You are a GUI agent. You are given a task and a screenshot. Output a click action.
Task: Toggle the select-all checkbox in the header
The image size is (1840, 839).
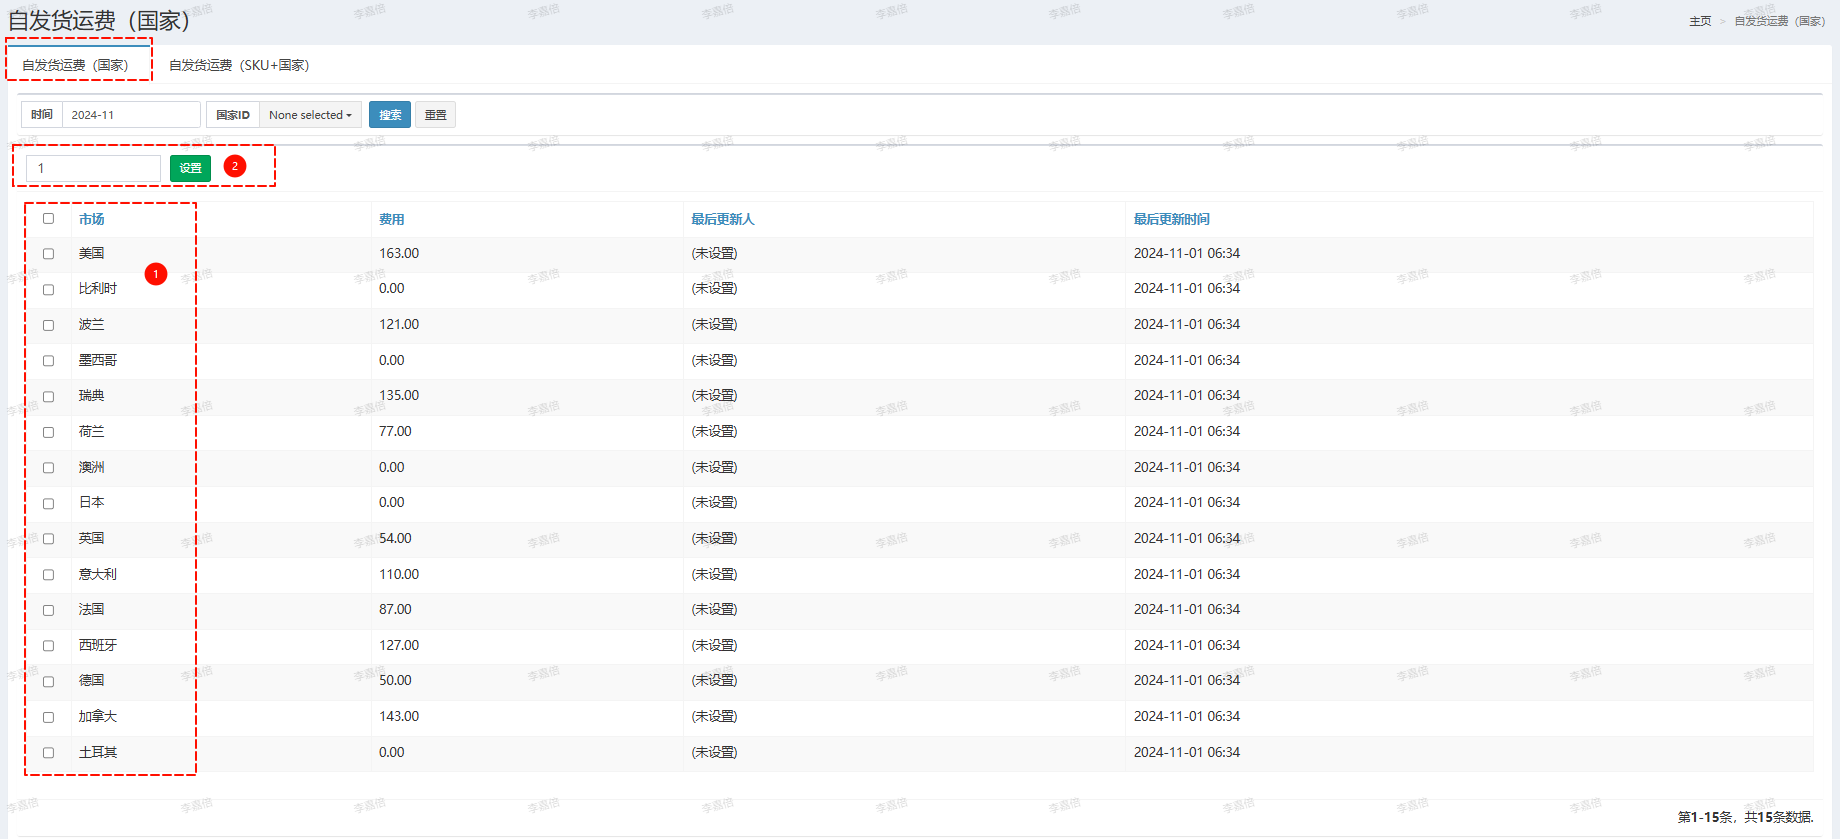[48, 218]
